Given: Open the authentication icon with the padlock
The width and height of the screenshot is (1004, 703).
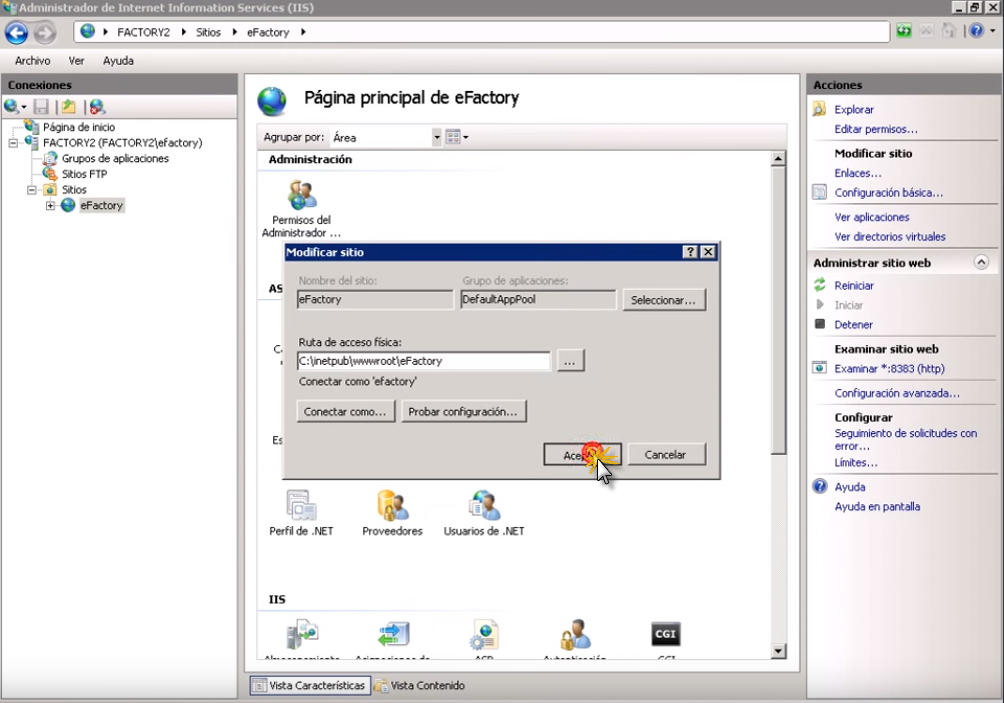Looking at the screenshot, I should click(575, 634).
